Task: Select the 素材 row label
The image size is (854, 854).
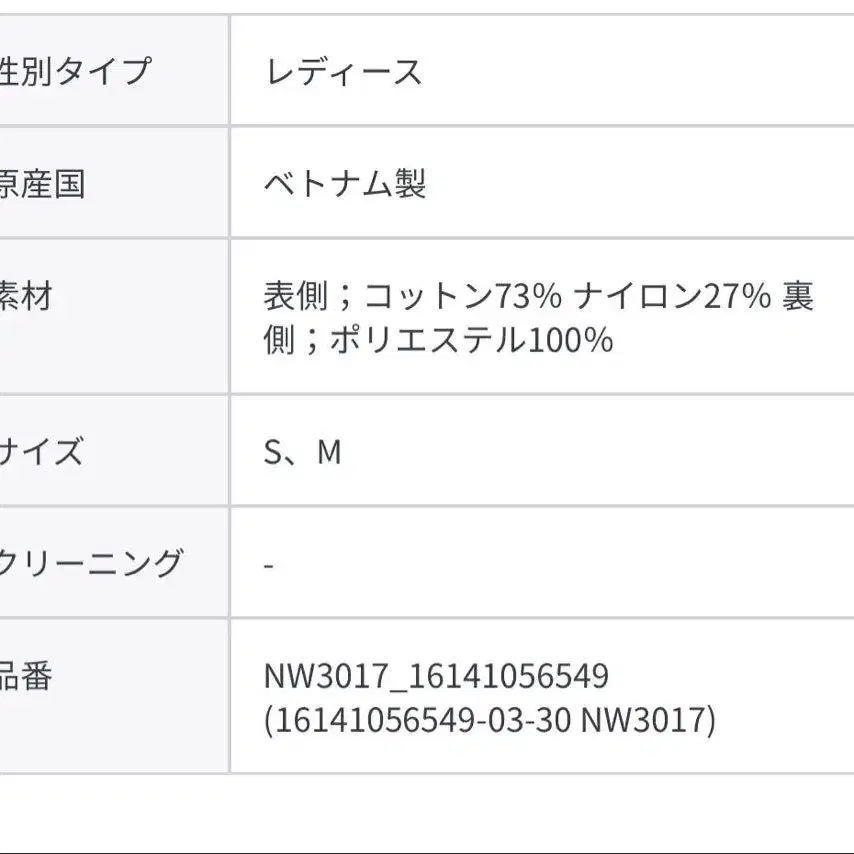Action: (x=26, y=296)
